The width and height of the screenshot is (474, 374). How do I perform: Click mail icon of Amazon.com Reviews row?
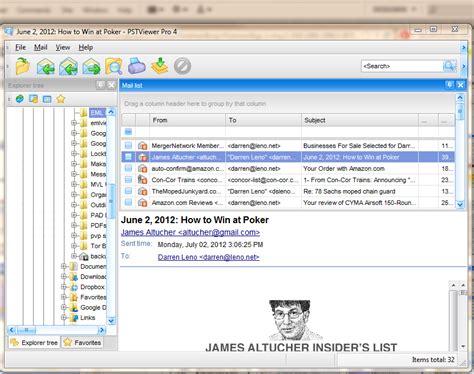coord(142,203)
